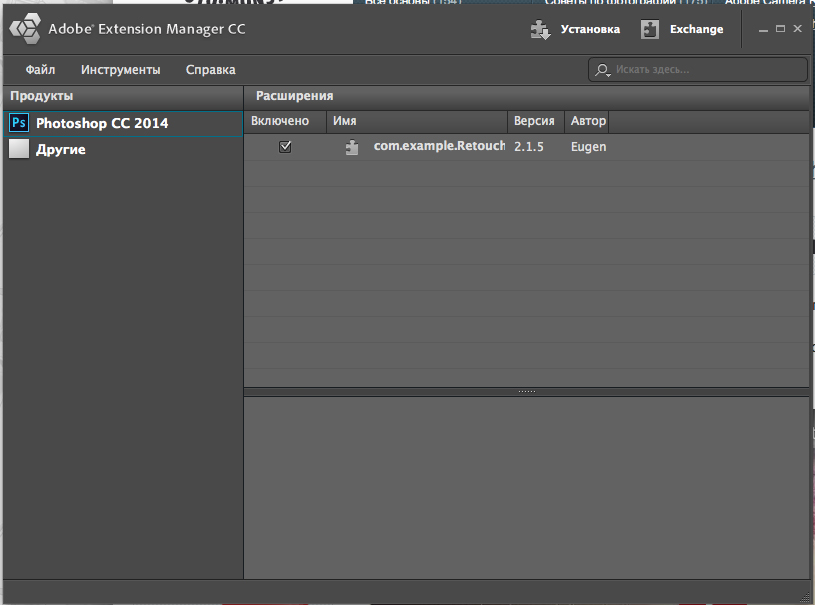Viewport: 815px width, 605px height.
Task: Click the dotted splitter handle between panes
Action: pos(527,391)
